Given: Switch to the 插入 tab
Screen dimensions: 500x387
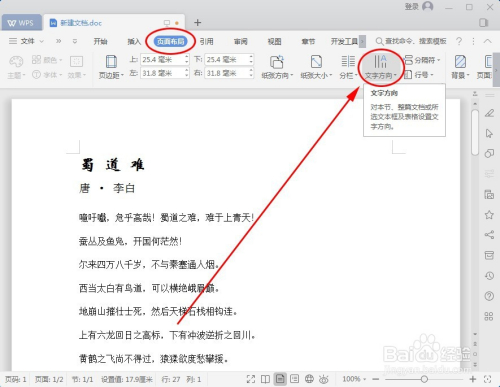Looking at the screenshot, I should [134, 41].
